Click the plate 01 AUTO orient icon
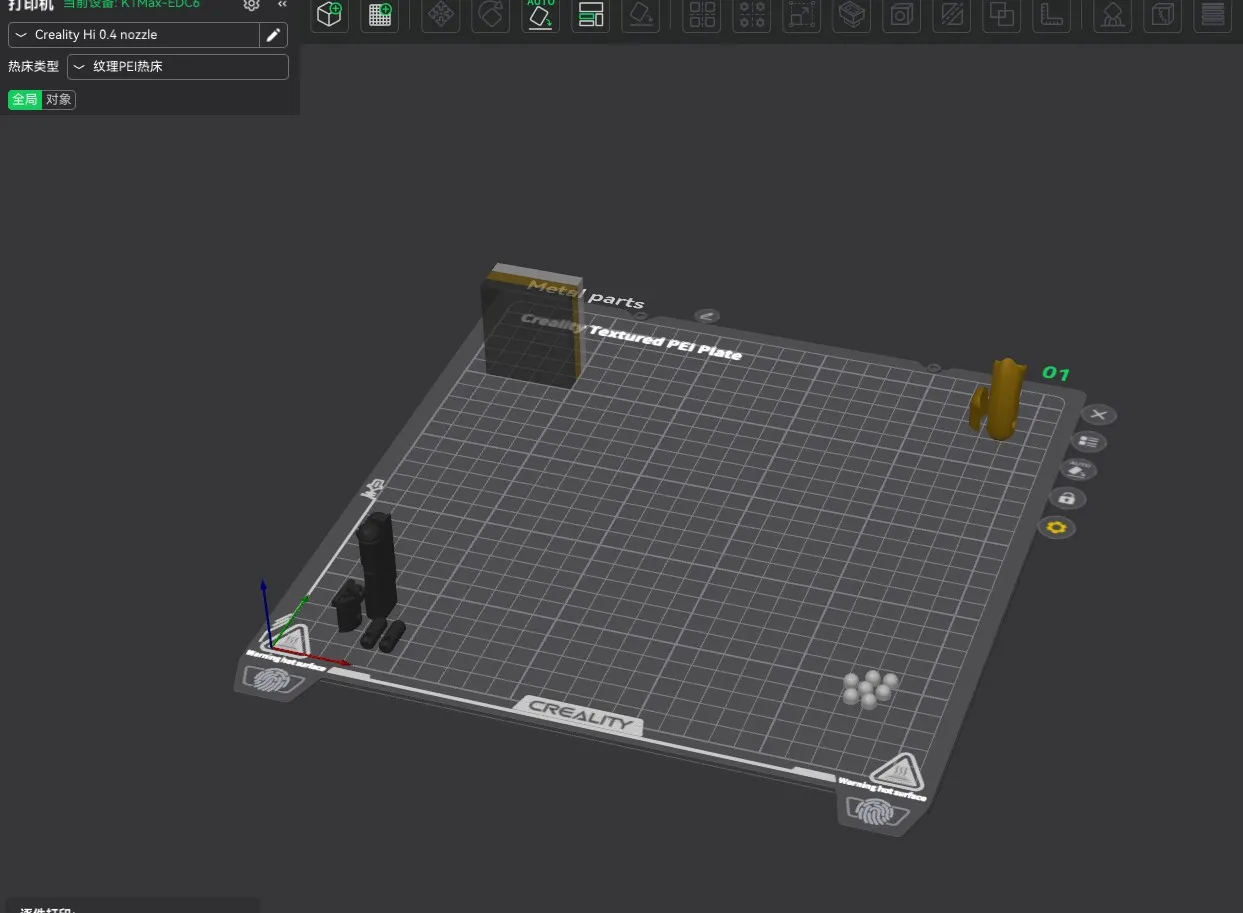 click(1078, 469)
